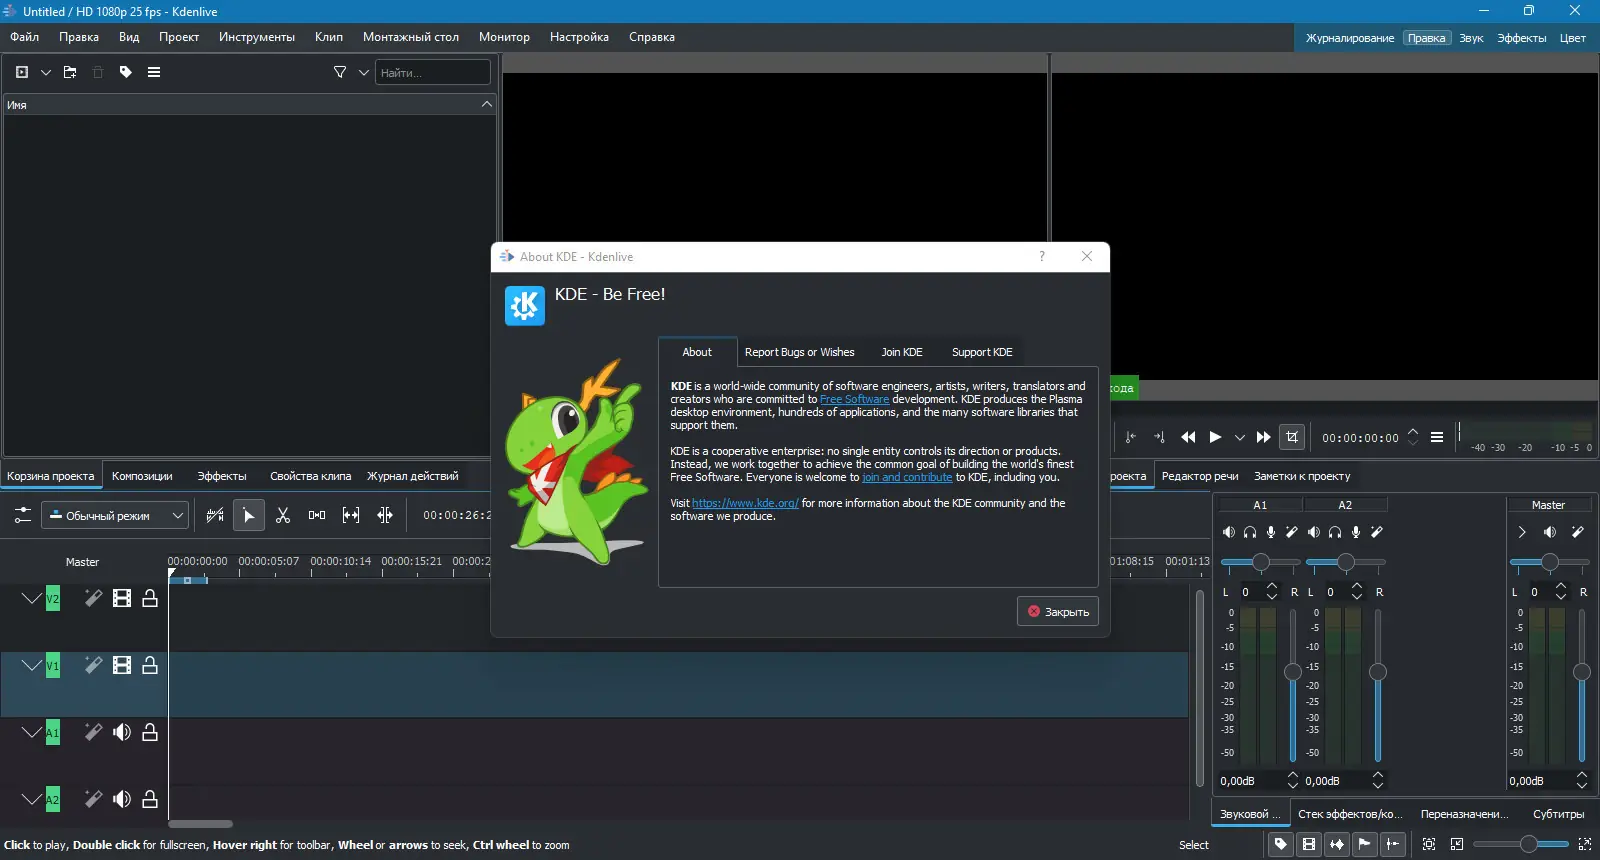Viewport: 1600px width, 860px height.
Task: Open project monitor hamburger menu
Action: pyautogui.click(x=1437, y=437)
